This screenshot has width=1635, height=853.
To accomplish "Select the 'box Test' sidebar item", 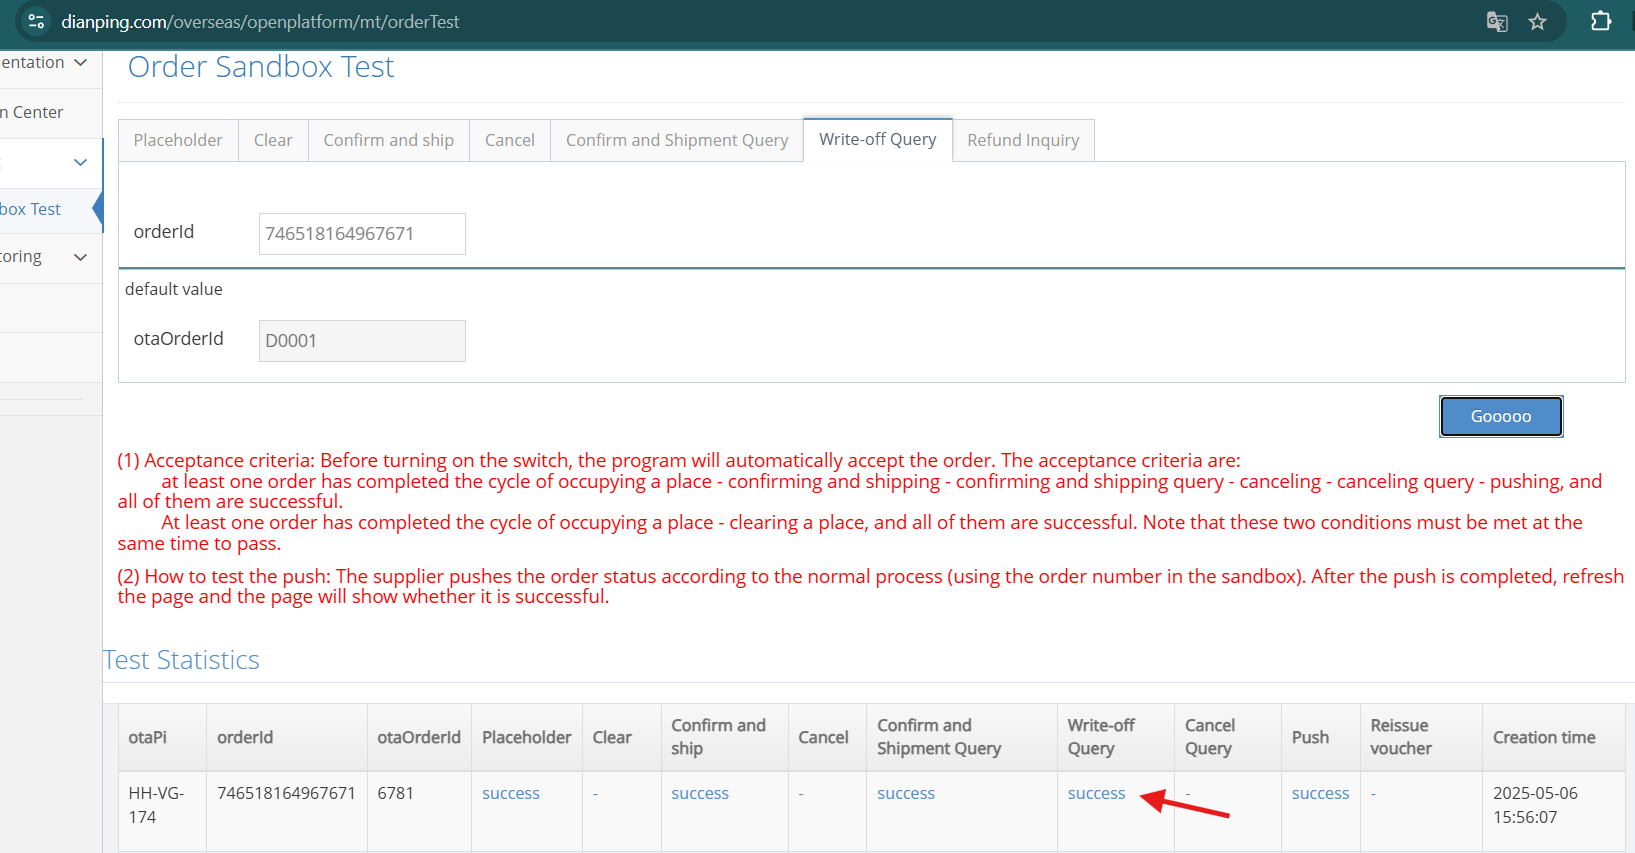I will [x=32, y=209].
